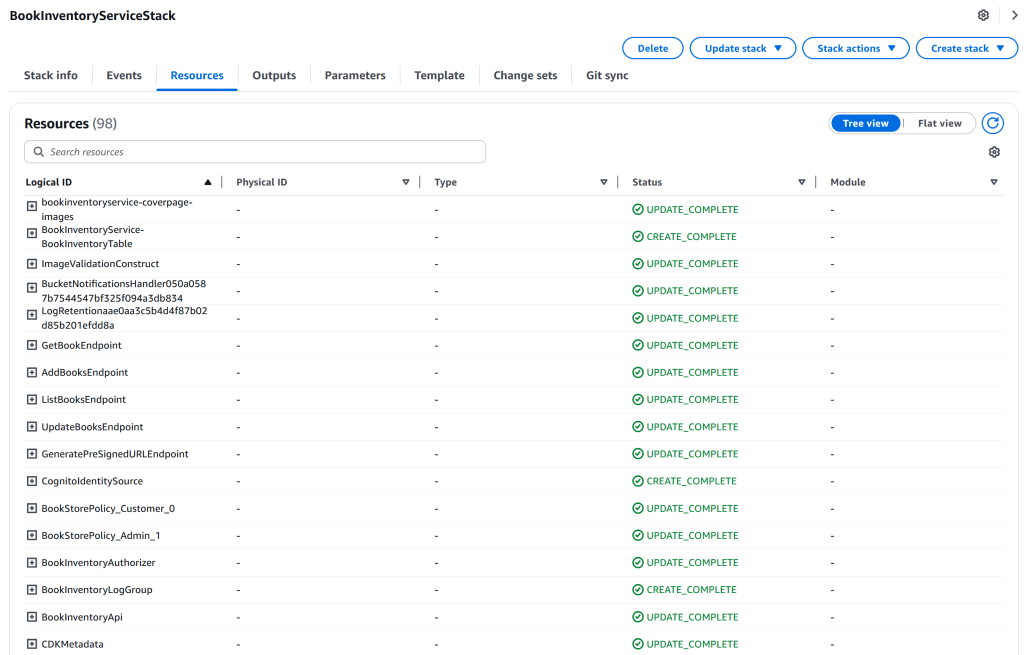Viewport: 1024px width, 655px height.
Task: Open the Status column filter
Action: [801, 182]
